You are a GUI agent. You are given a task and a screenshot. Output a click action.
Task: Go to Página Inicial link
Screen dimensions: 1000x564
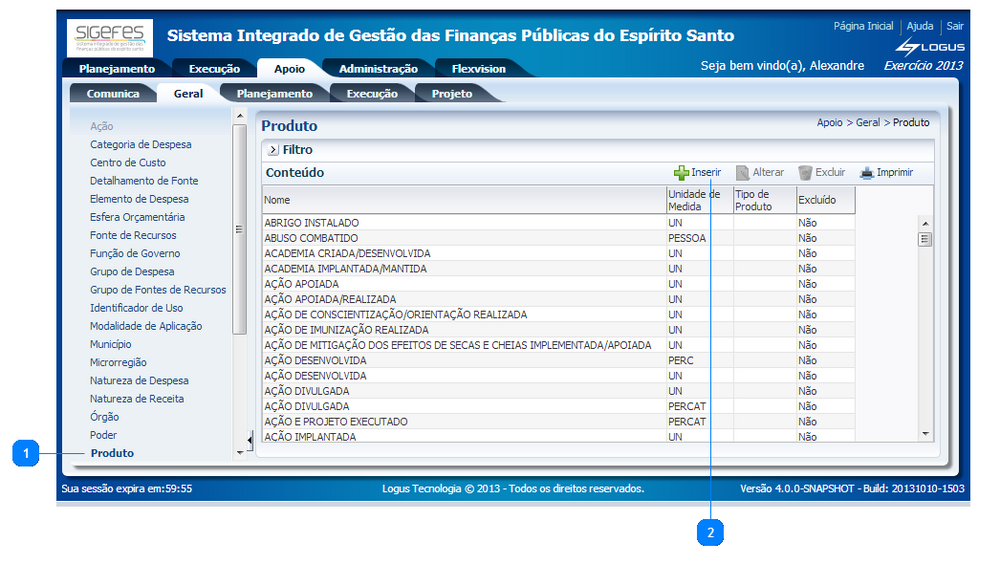(x=863, y=26)
